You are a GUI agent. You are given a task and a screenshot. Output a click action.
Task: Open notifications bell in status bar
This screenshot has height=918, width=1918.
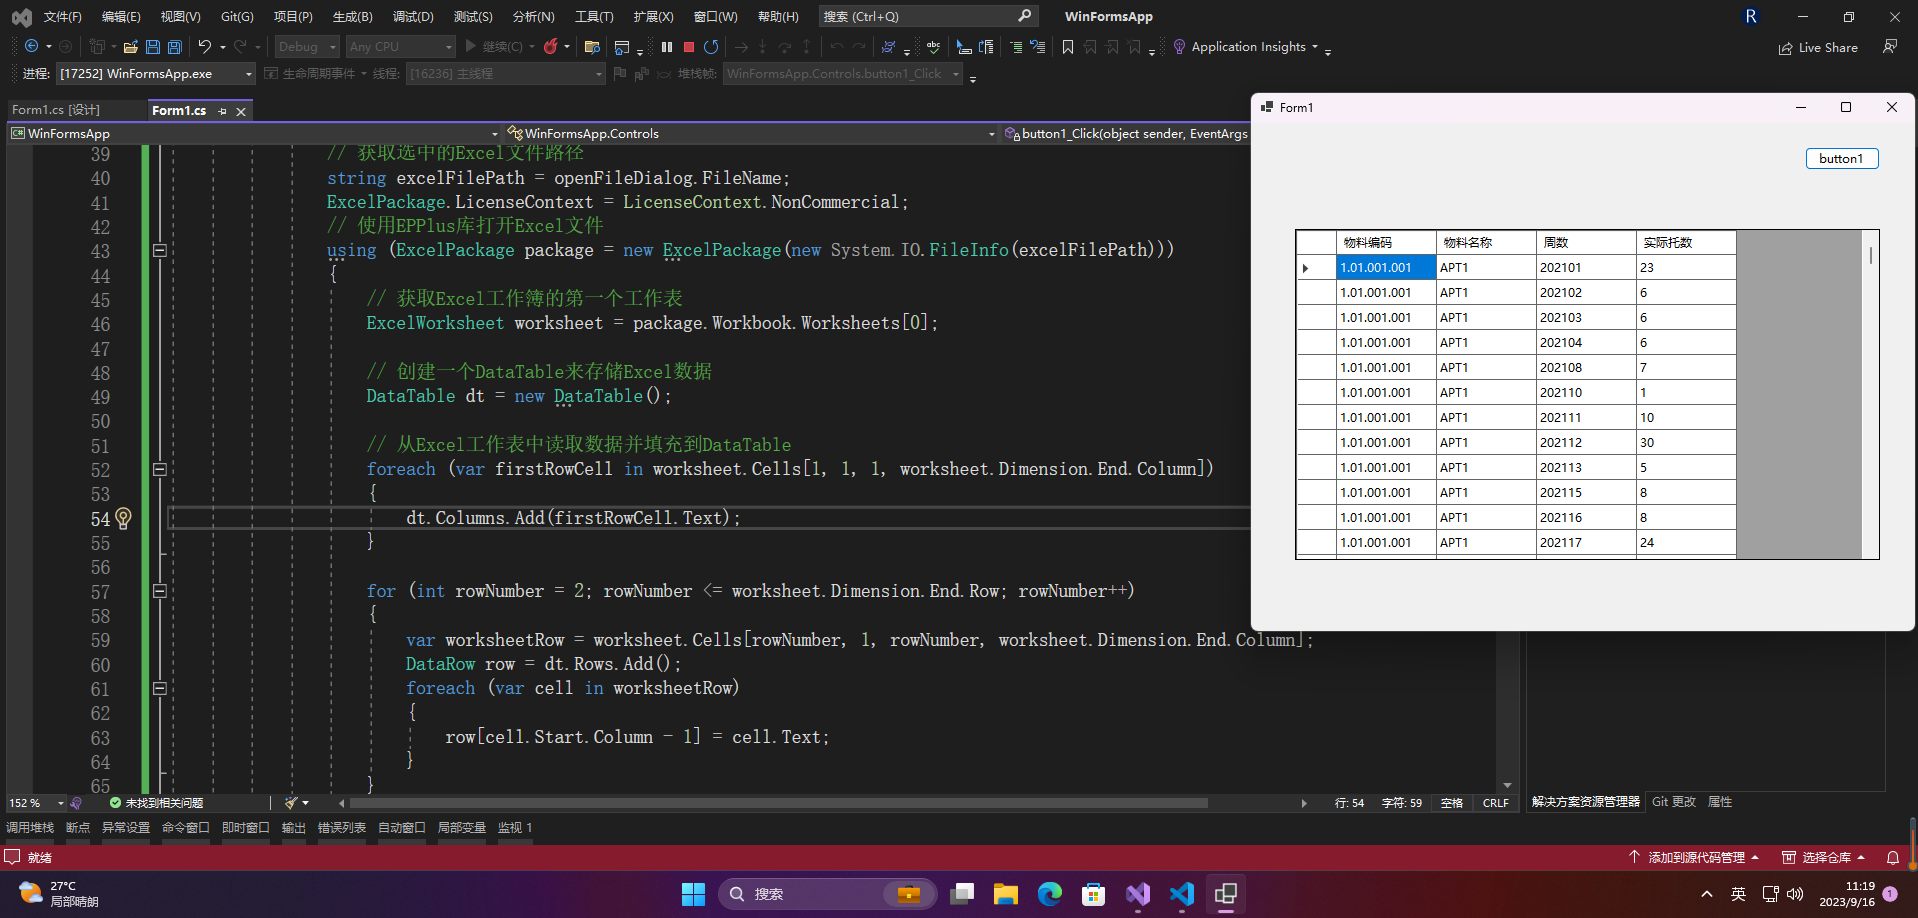point(1893,858)
